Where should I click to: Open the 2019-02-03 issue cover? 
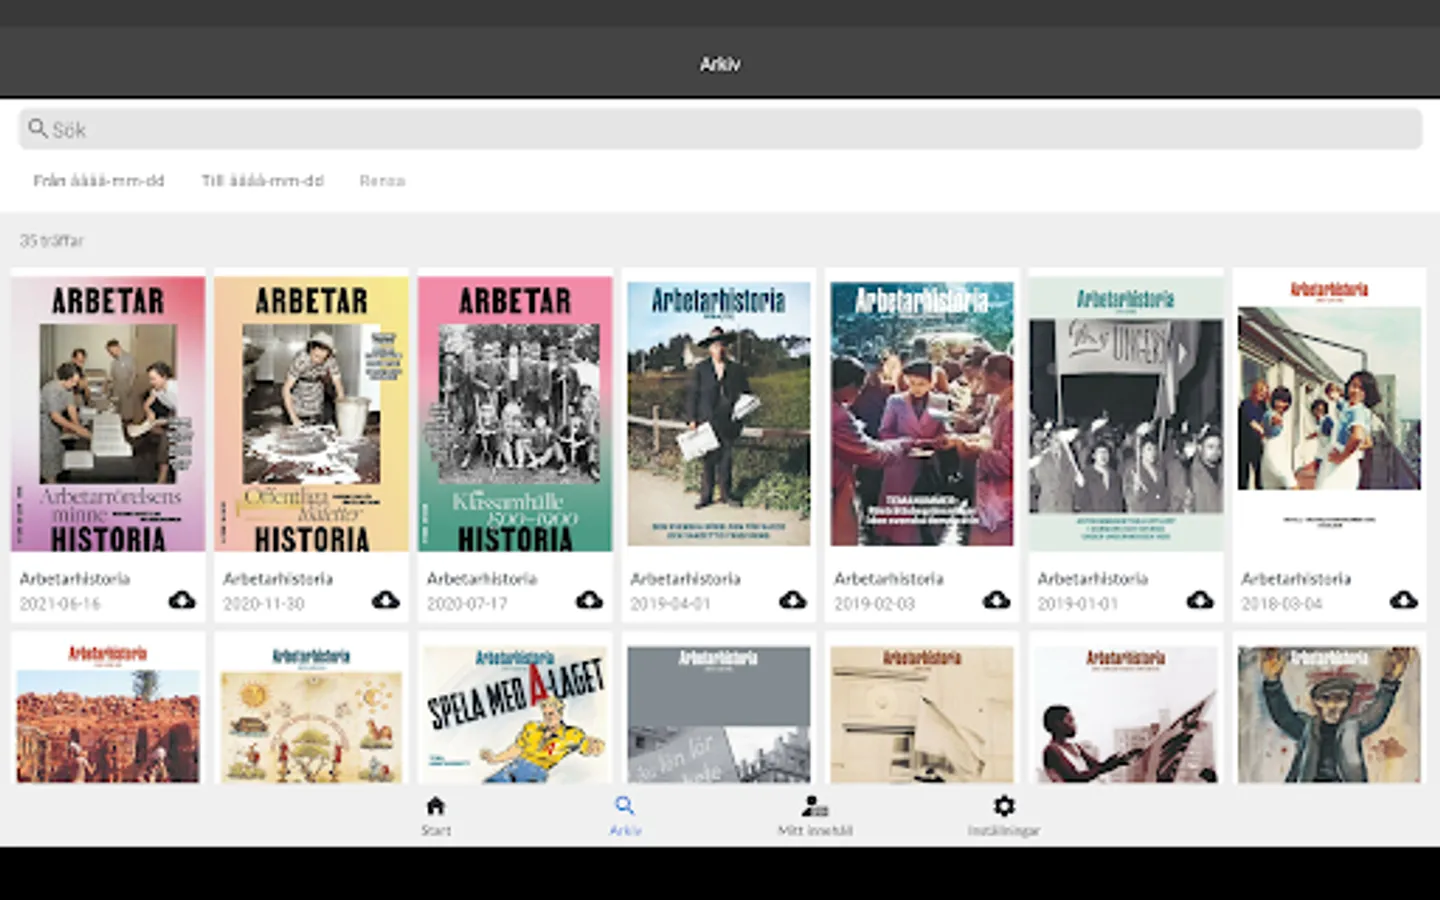click(922, 414)
